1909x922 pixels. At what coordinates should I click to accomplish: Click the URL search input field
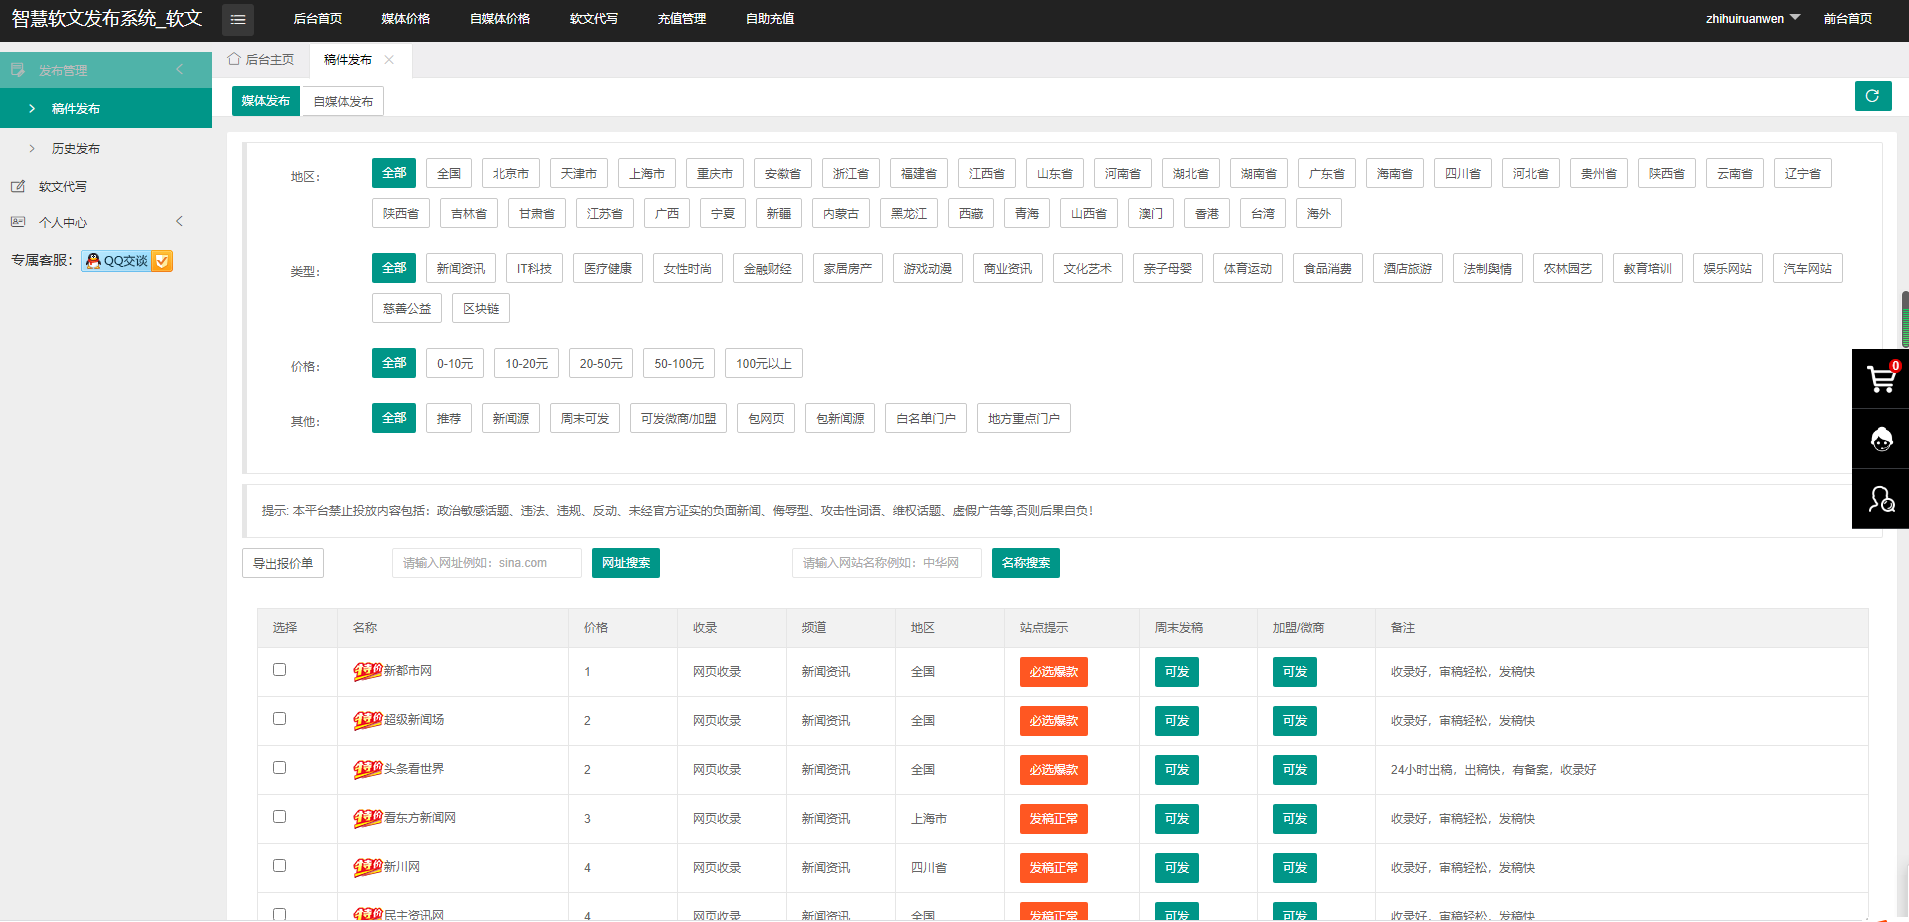pos(487,563)
